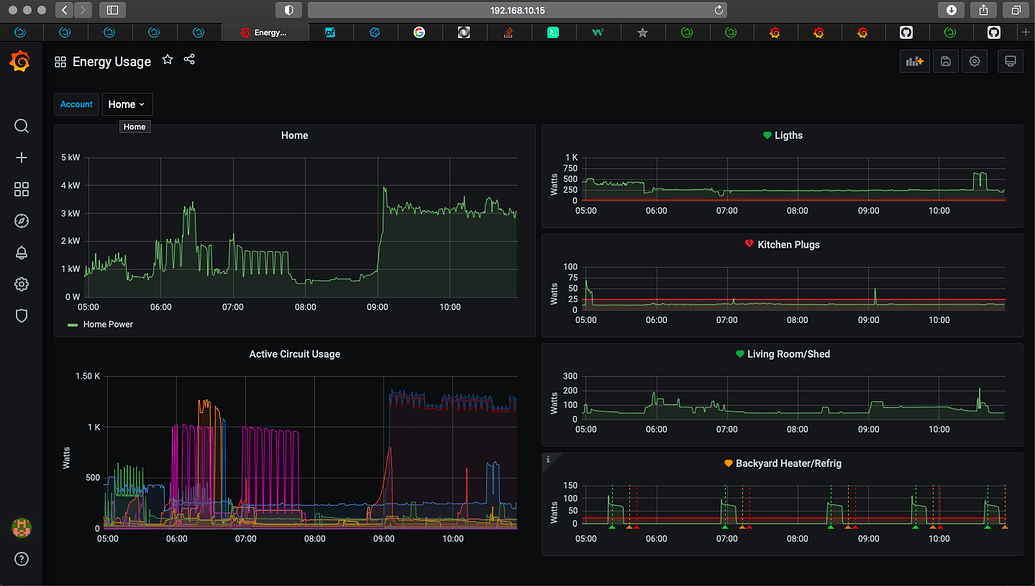Open the Home panel title menu
The width and height of the screenshot is (1035, 586).
[x=294, y=135]
